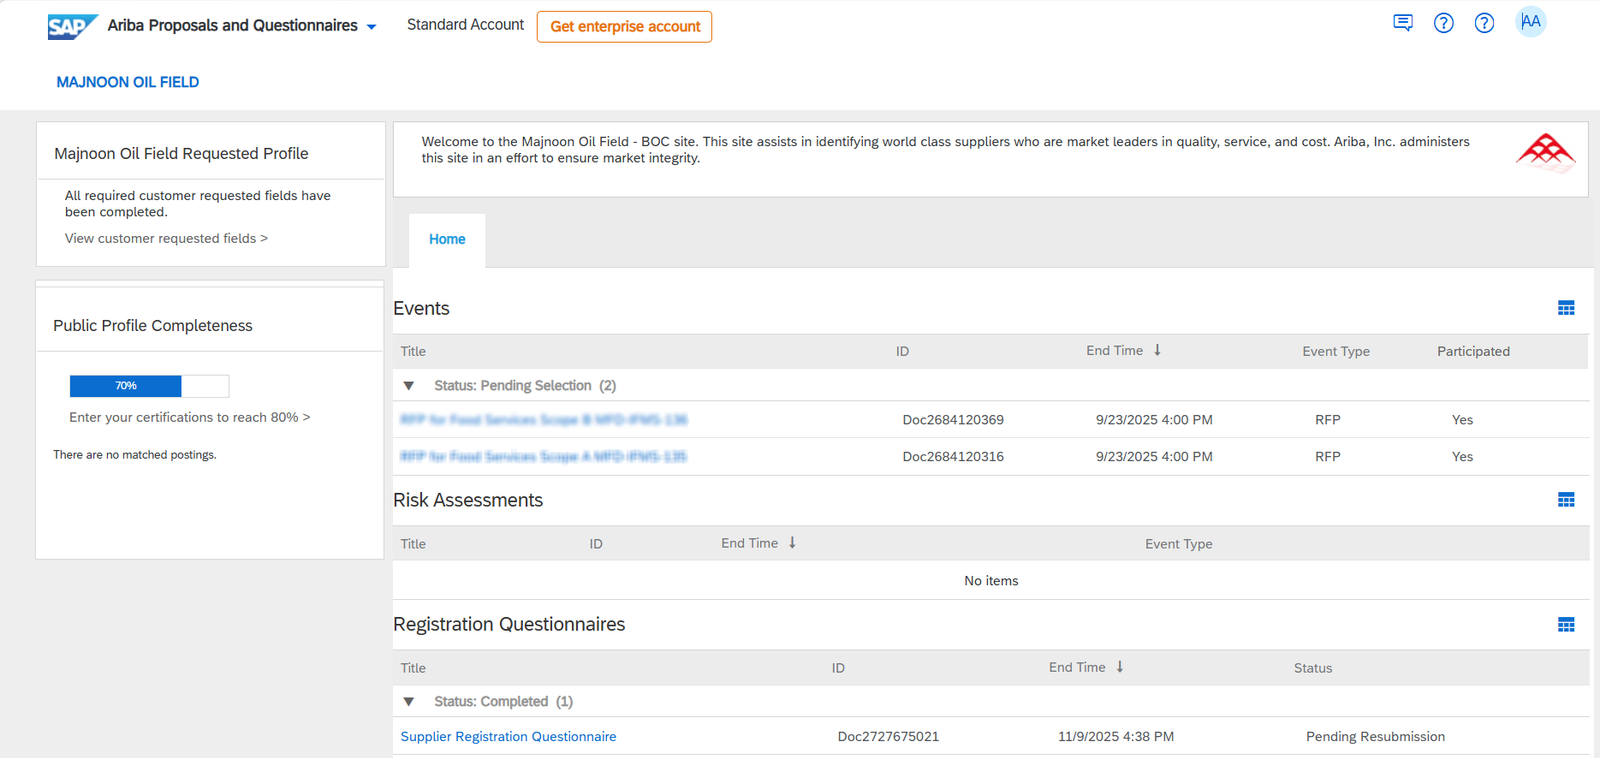Sort Registration Questionnaires by End Time arrow
Screen dimensions: 1600x758
coord(1120,667)
